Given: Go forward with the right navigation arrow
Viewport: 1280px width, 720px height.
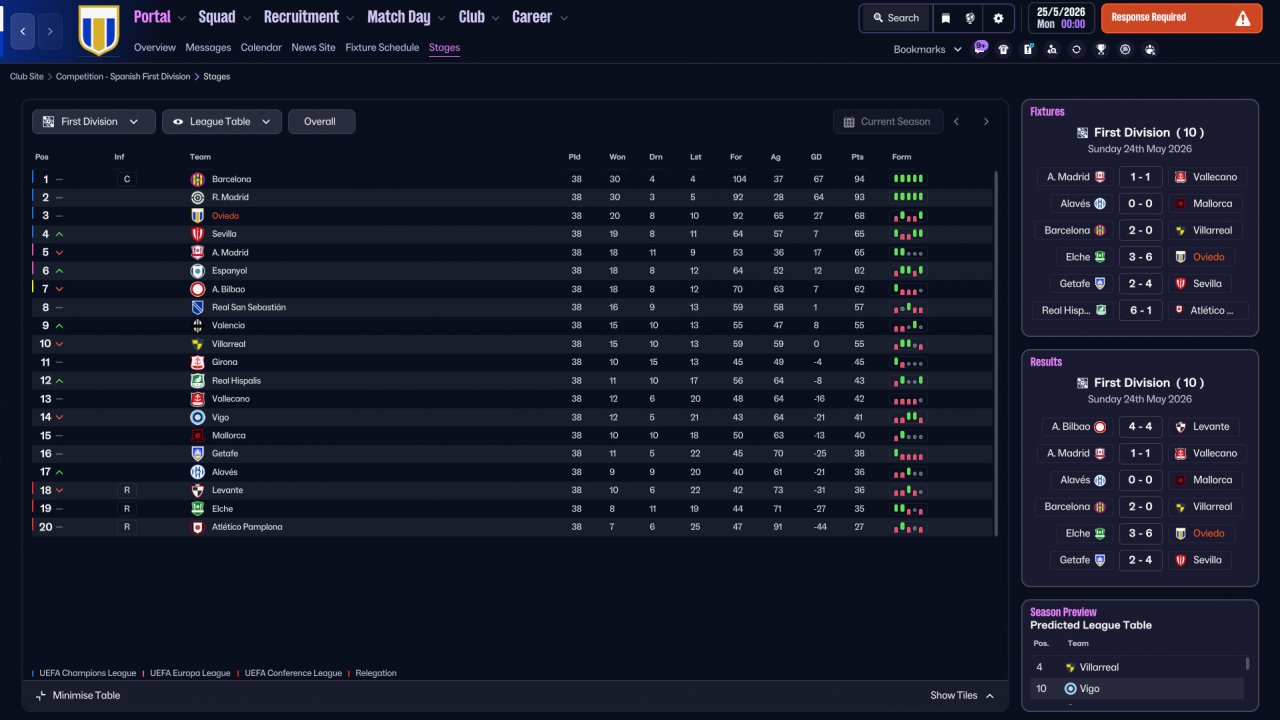Looking at the screenshot, I should click(50, 31).
